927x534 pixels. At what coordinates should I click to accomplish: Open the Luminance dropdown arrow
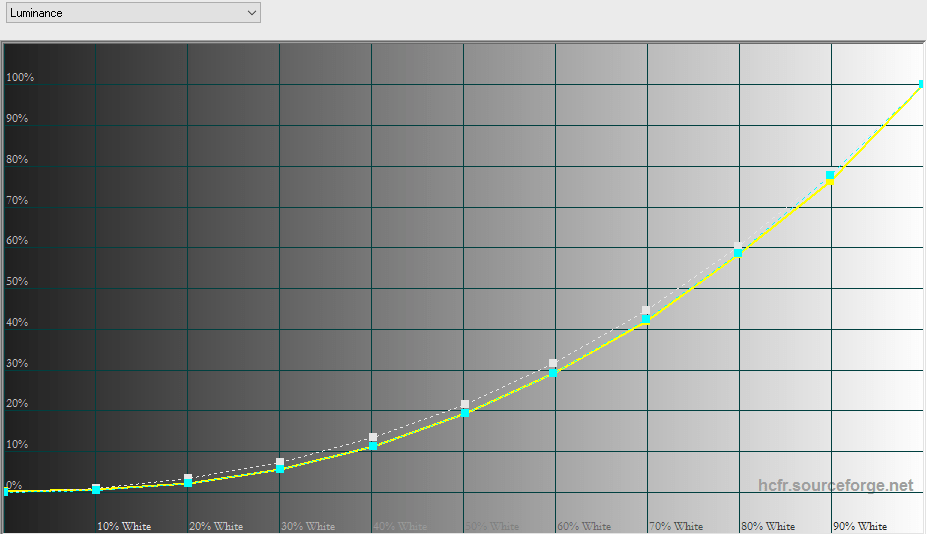click(x=251, y=13)
